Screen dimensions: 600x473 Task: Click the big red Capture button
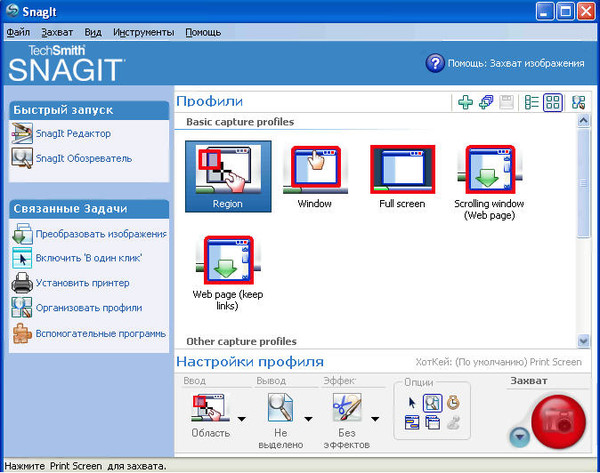pos(559,422)
